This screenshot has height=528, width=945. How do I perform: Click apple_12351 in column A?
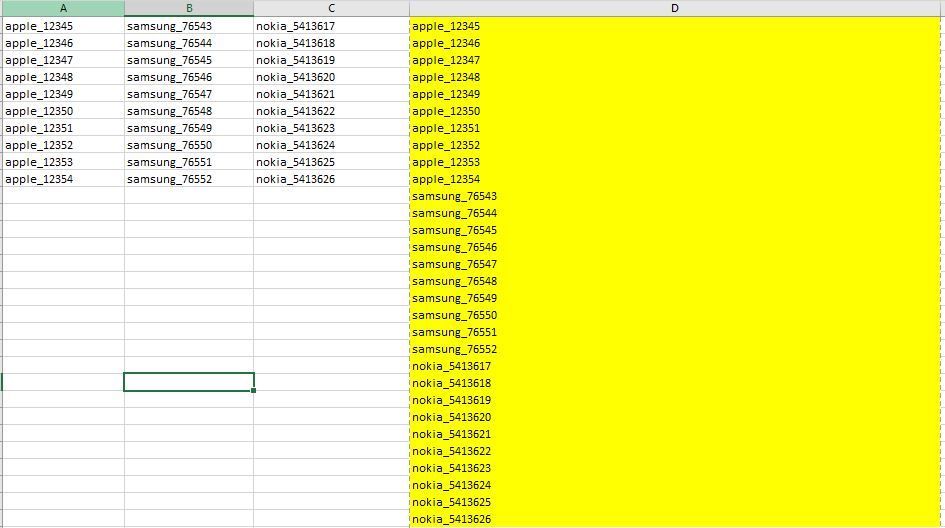click(63, 128)
